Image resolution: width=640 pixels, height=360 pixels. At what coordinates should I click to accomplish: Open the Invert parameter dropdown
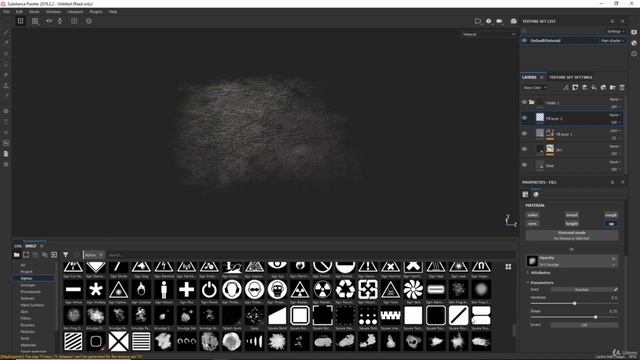click(584, 325)
